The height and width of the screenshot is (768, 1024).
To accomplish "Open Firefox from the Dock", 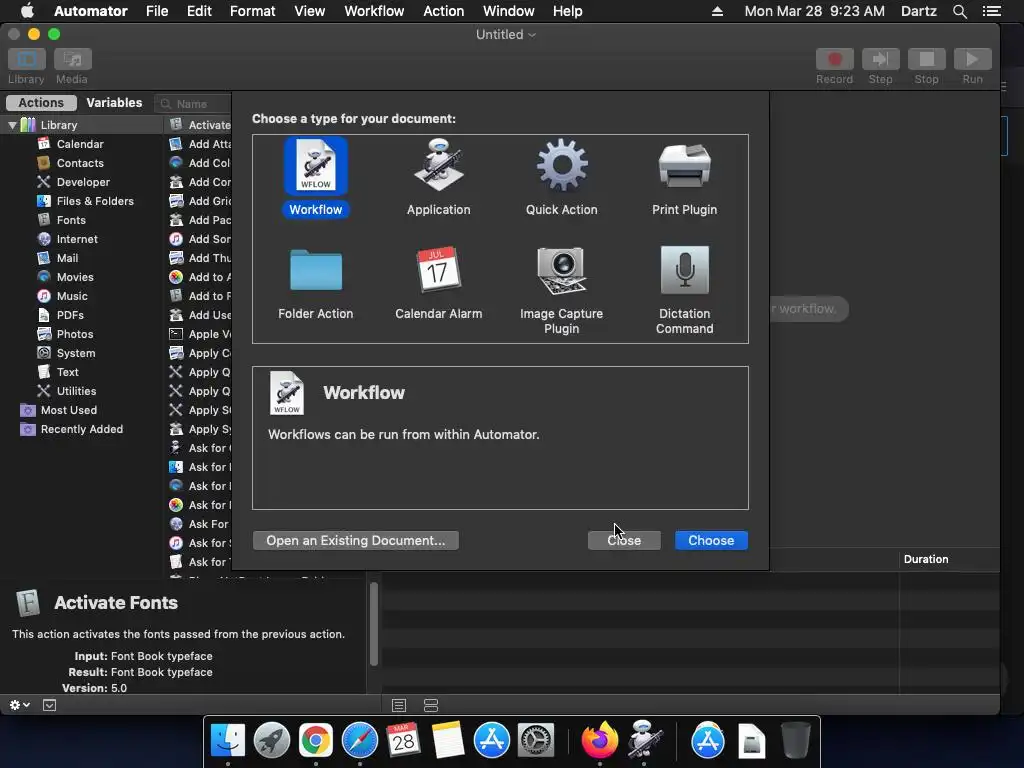I will pos(600,741).
